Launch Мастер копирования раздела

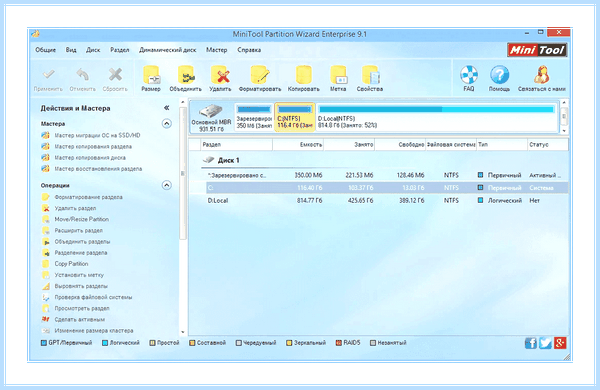[x=93, y=147]
